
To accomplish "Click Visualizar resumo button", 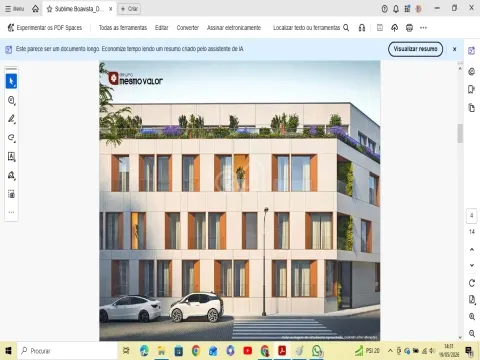I will [x=415, y=49].
